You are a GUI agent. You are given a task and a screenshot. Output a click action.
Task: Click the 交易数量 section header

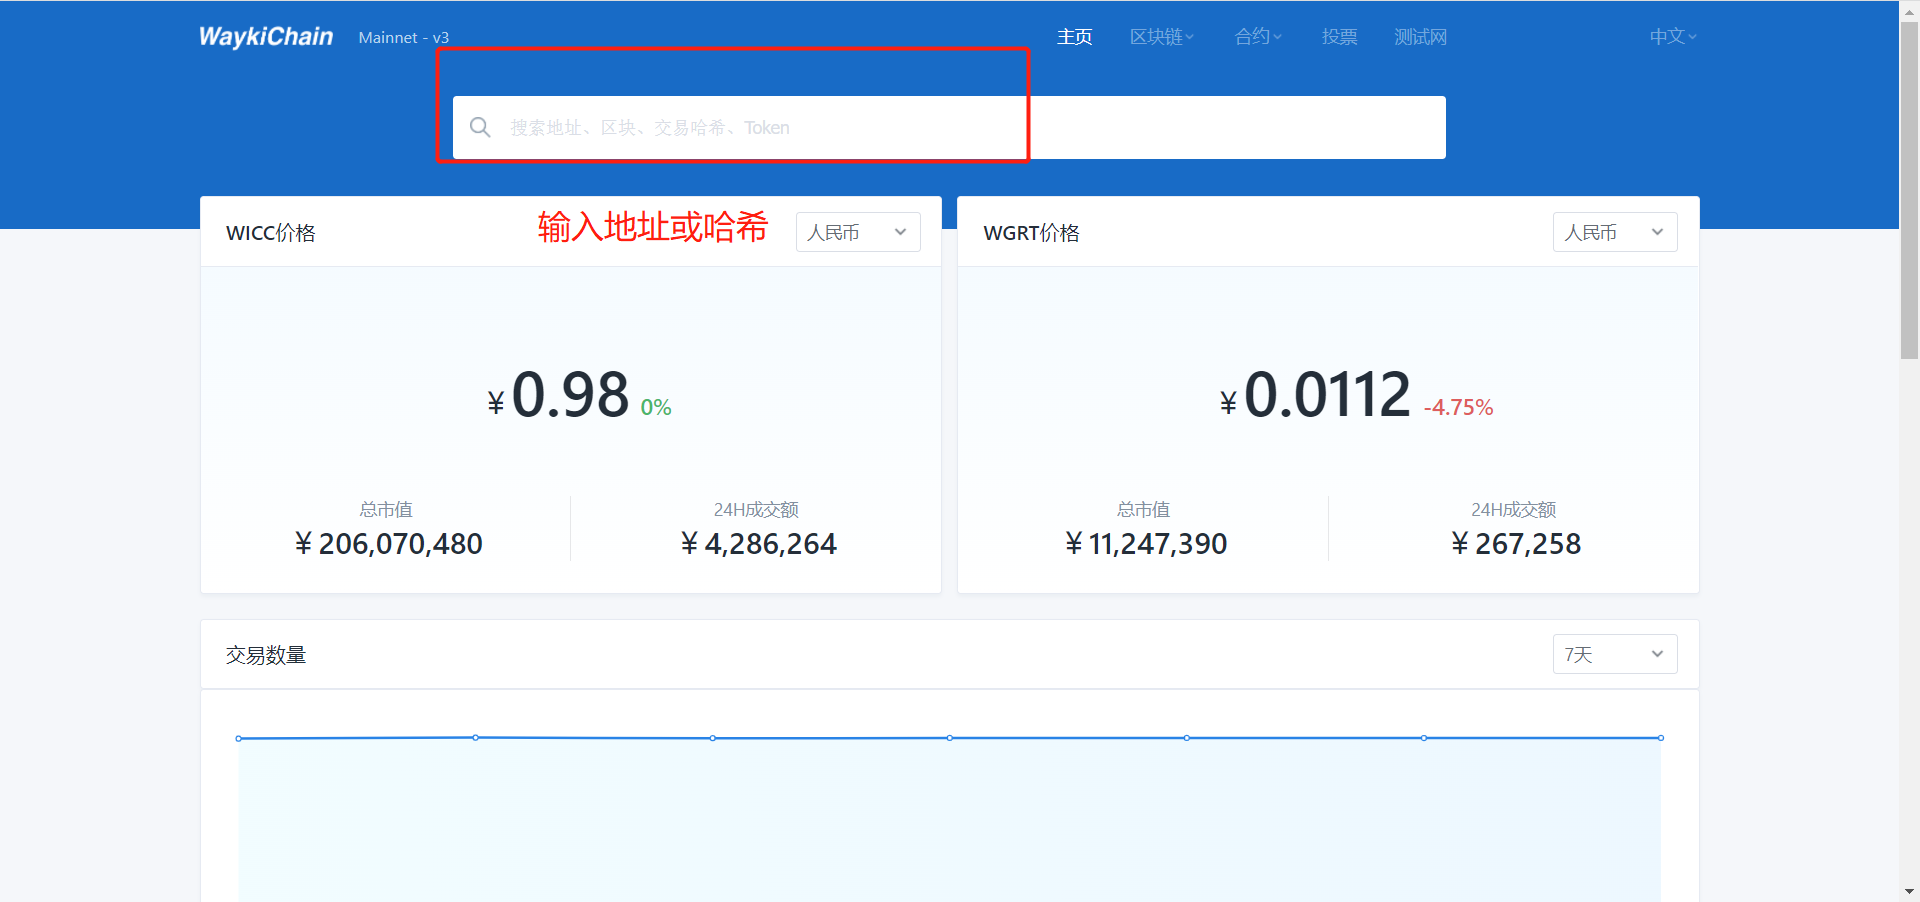tap(266, 654)
